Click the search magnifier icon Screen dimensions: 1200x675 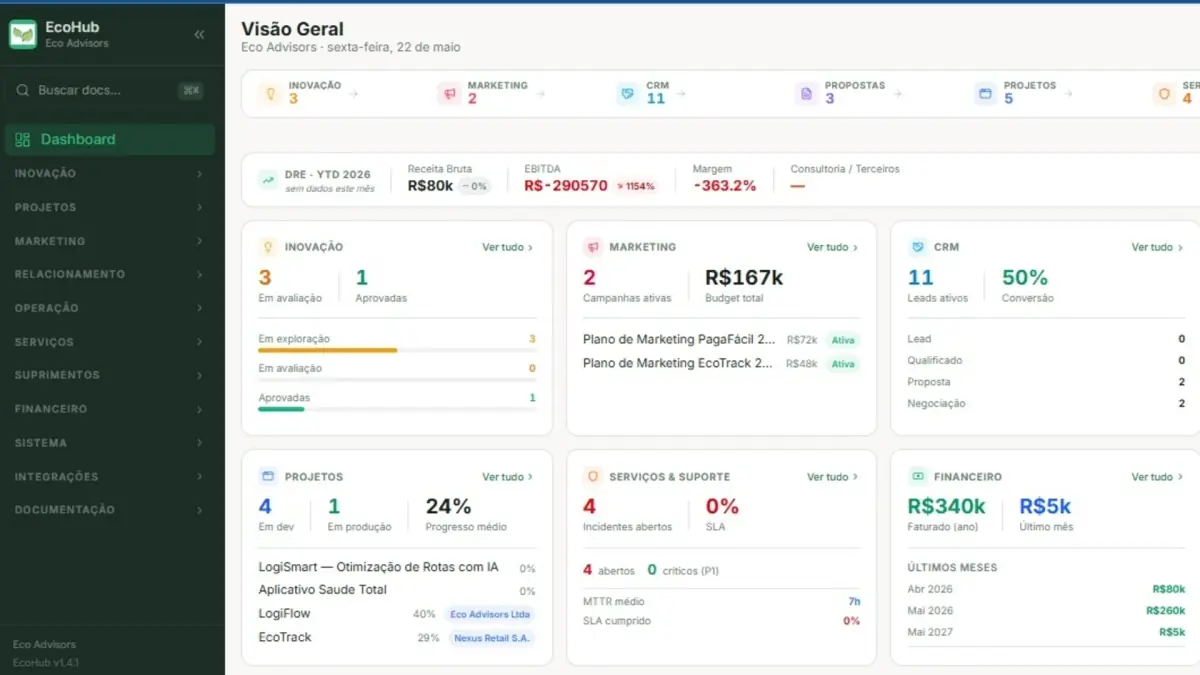(23, 90)
